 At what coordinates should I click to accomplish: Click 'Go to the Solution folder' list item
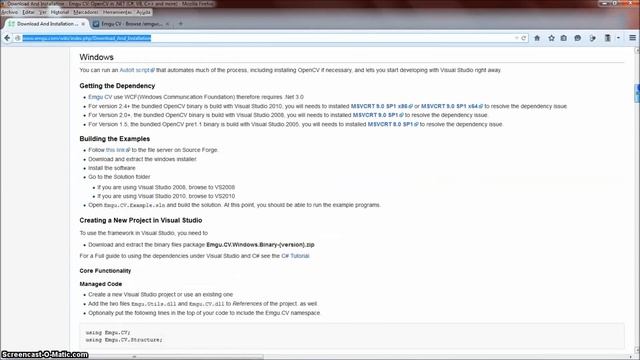click(x=119, y=177)
